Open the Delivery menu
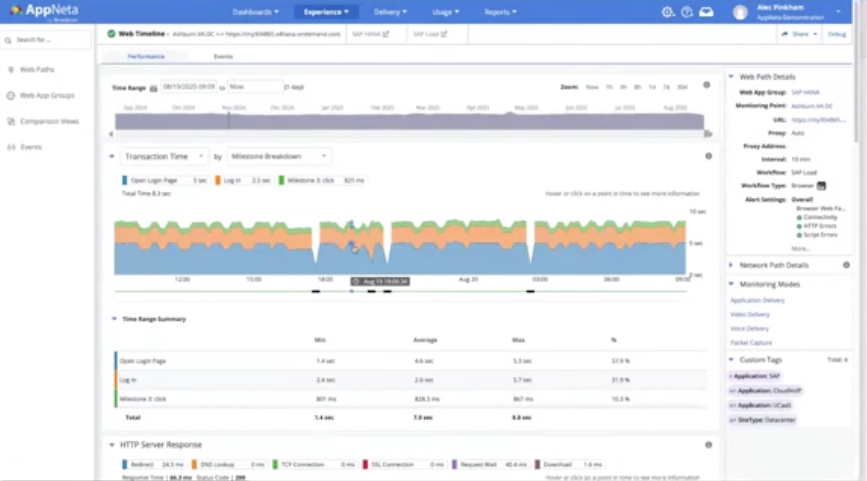The width and height of the screenshot is (867, 481). [390, 12]
